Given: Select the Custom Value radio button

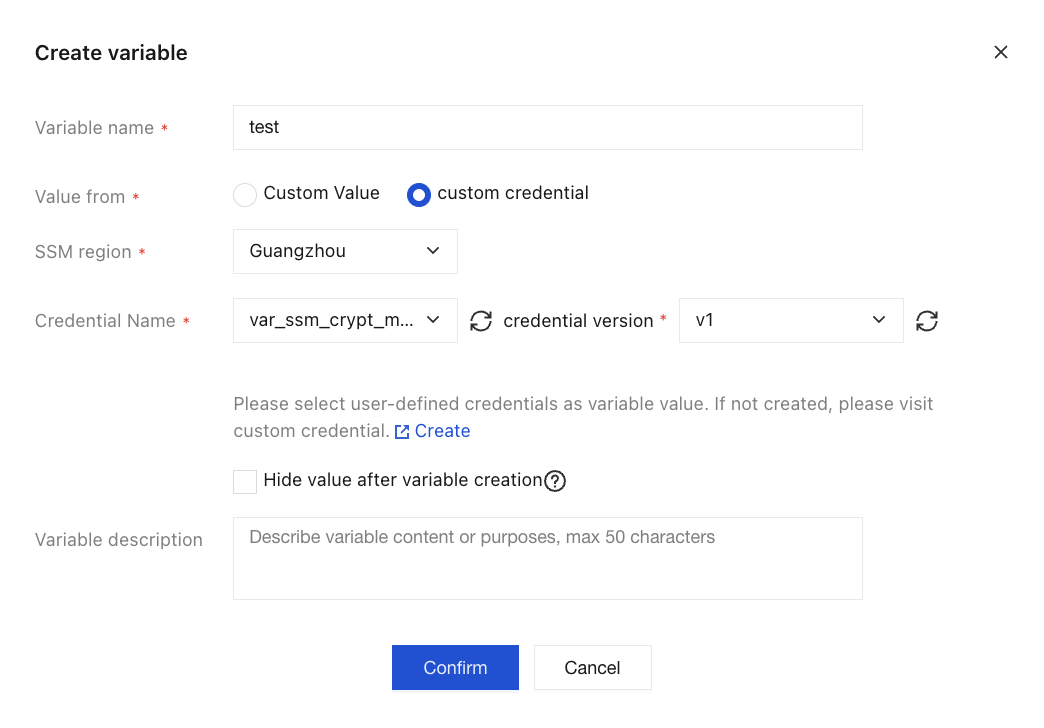Looking at the screenshot, I should pyautogui.click(x=245, y=194).
